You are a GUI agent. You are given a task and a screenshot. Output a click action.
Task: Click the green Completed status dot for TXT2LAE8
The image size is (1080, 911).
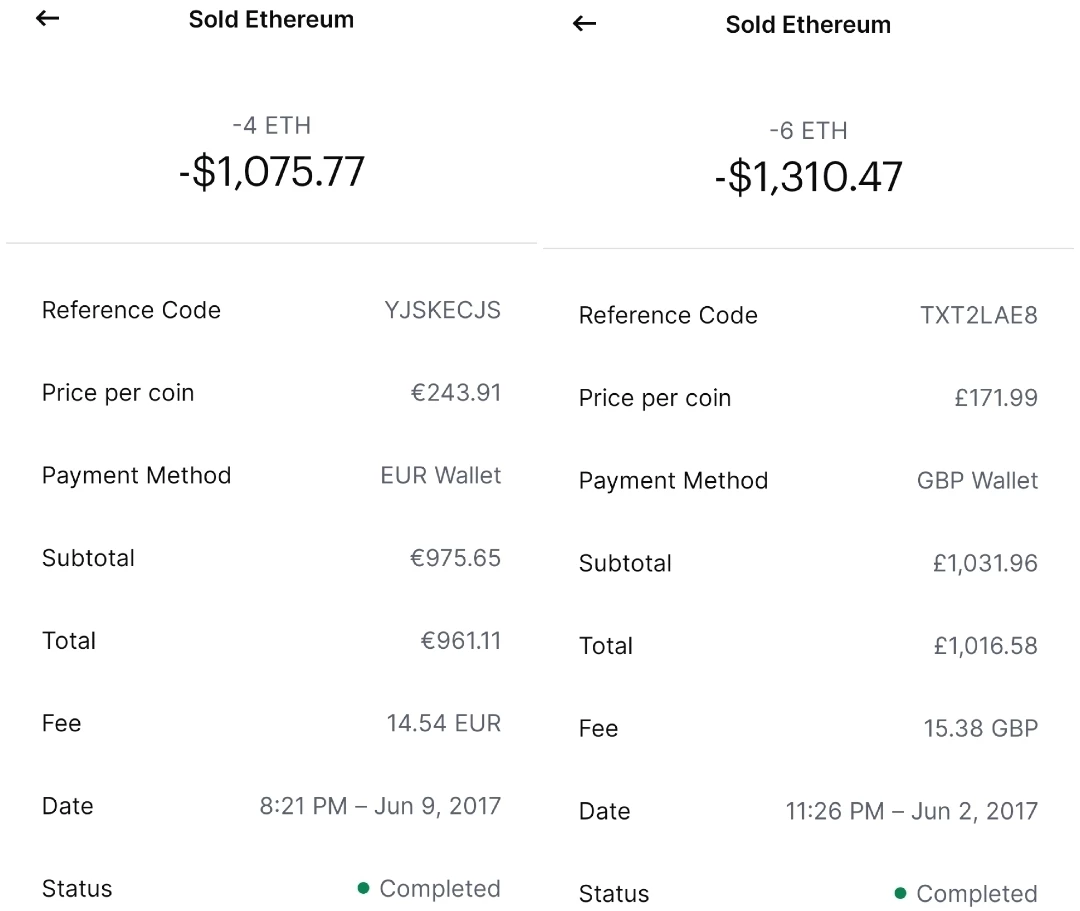[x=900, y=893]
